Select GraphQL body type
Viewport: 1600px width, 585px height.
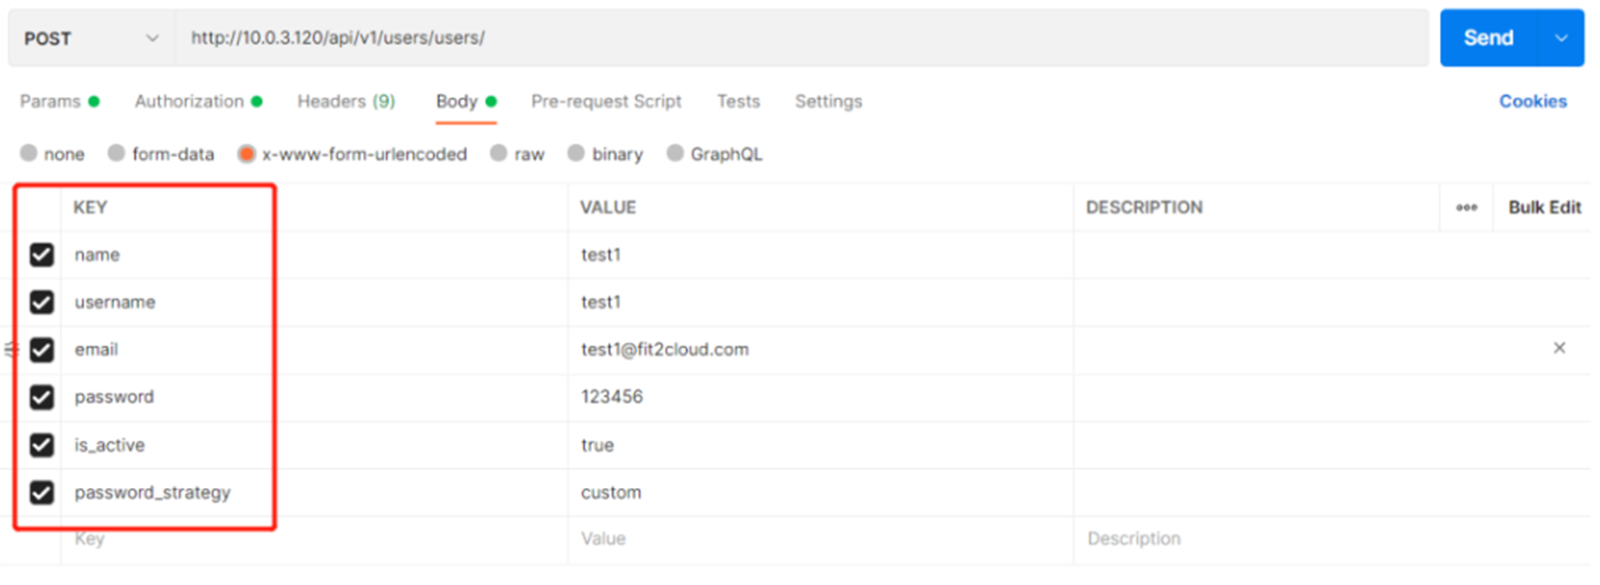[676, 154]
